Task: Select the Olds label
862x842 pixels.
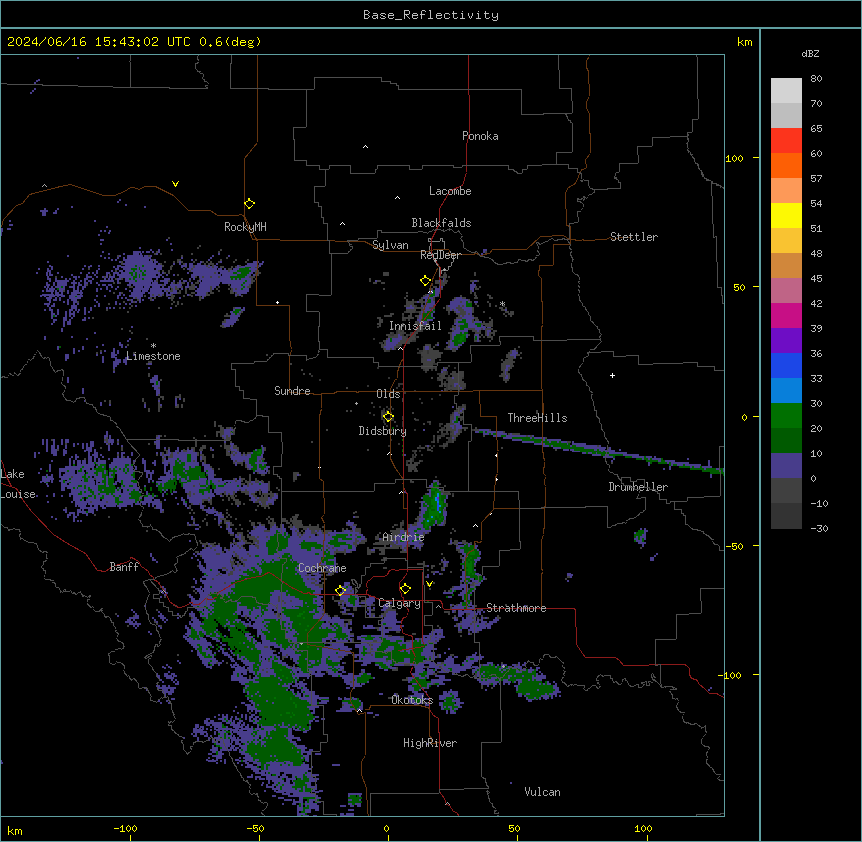Action: click(388, 394)
